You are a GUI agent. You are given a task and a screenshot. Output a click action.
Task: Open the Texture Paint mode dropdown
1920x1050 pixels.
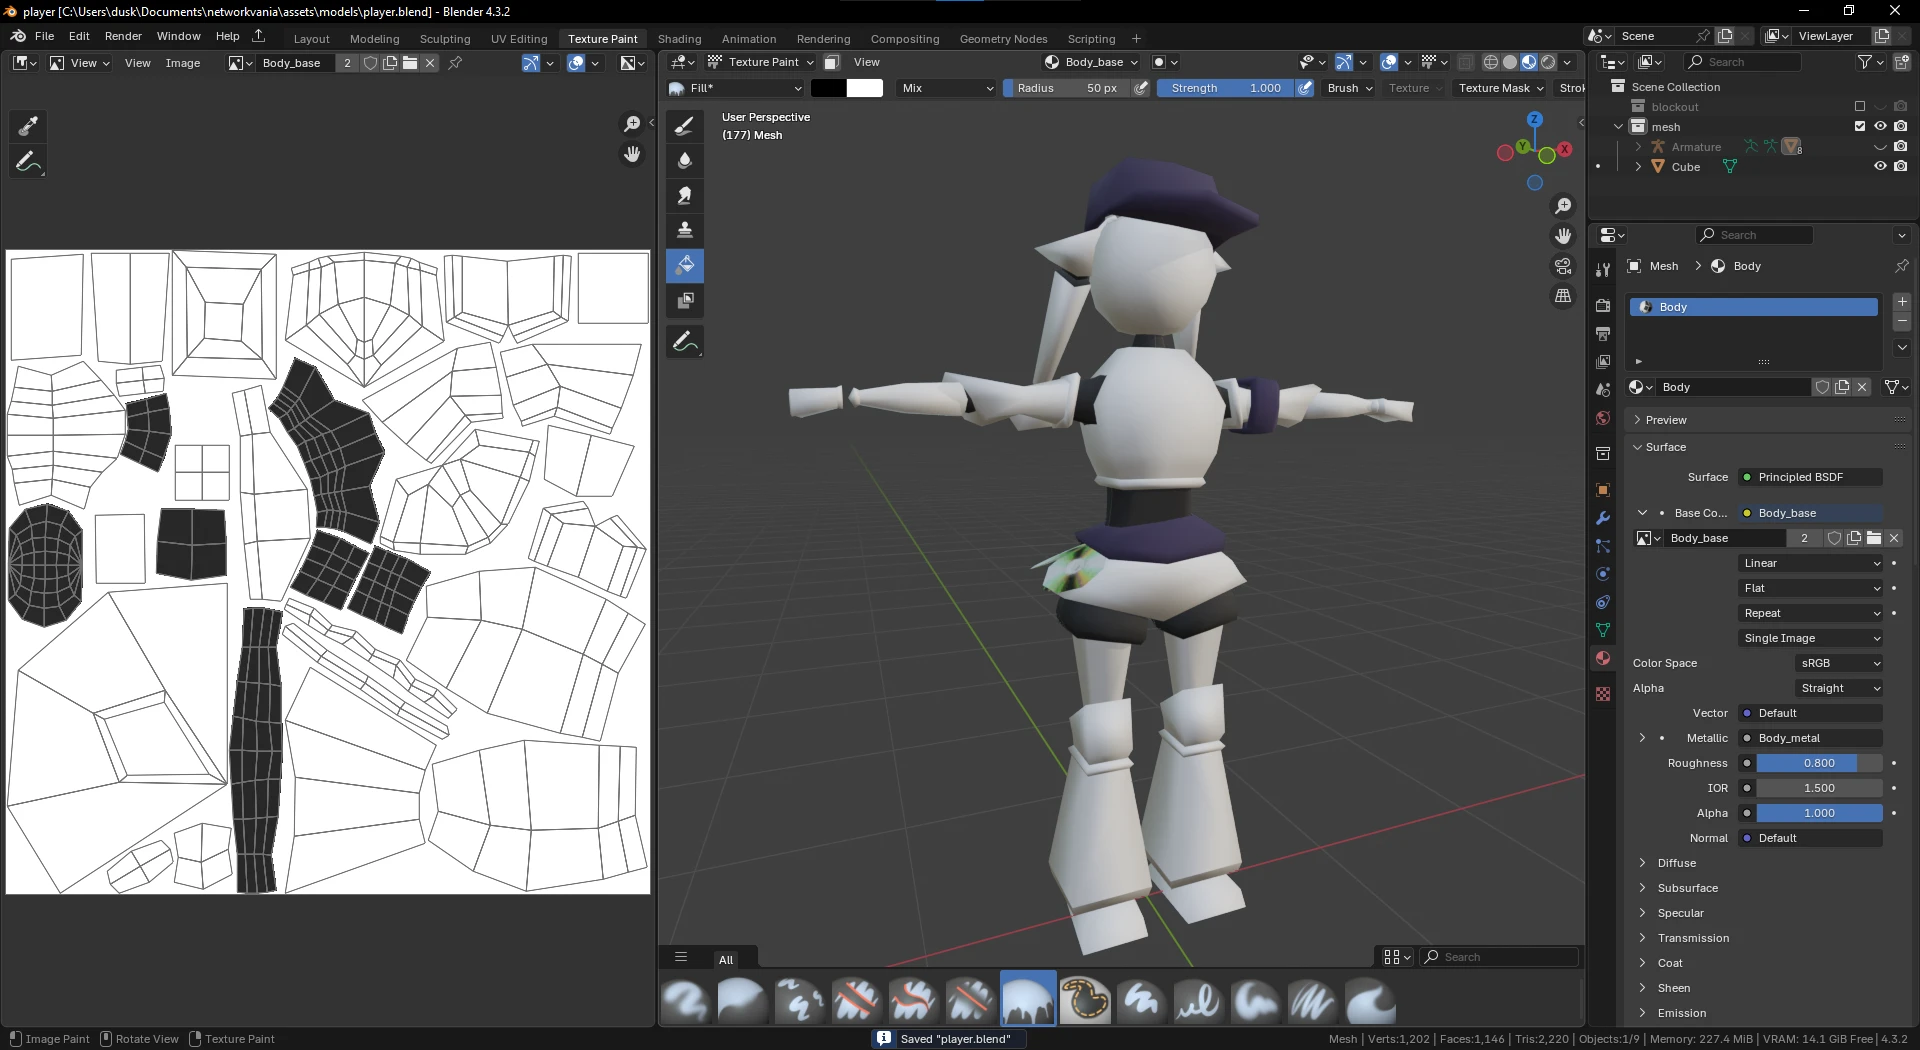tap(761, 62)
